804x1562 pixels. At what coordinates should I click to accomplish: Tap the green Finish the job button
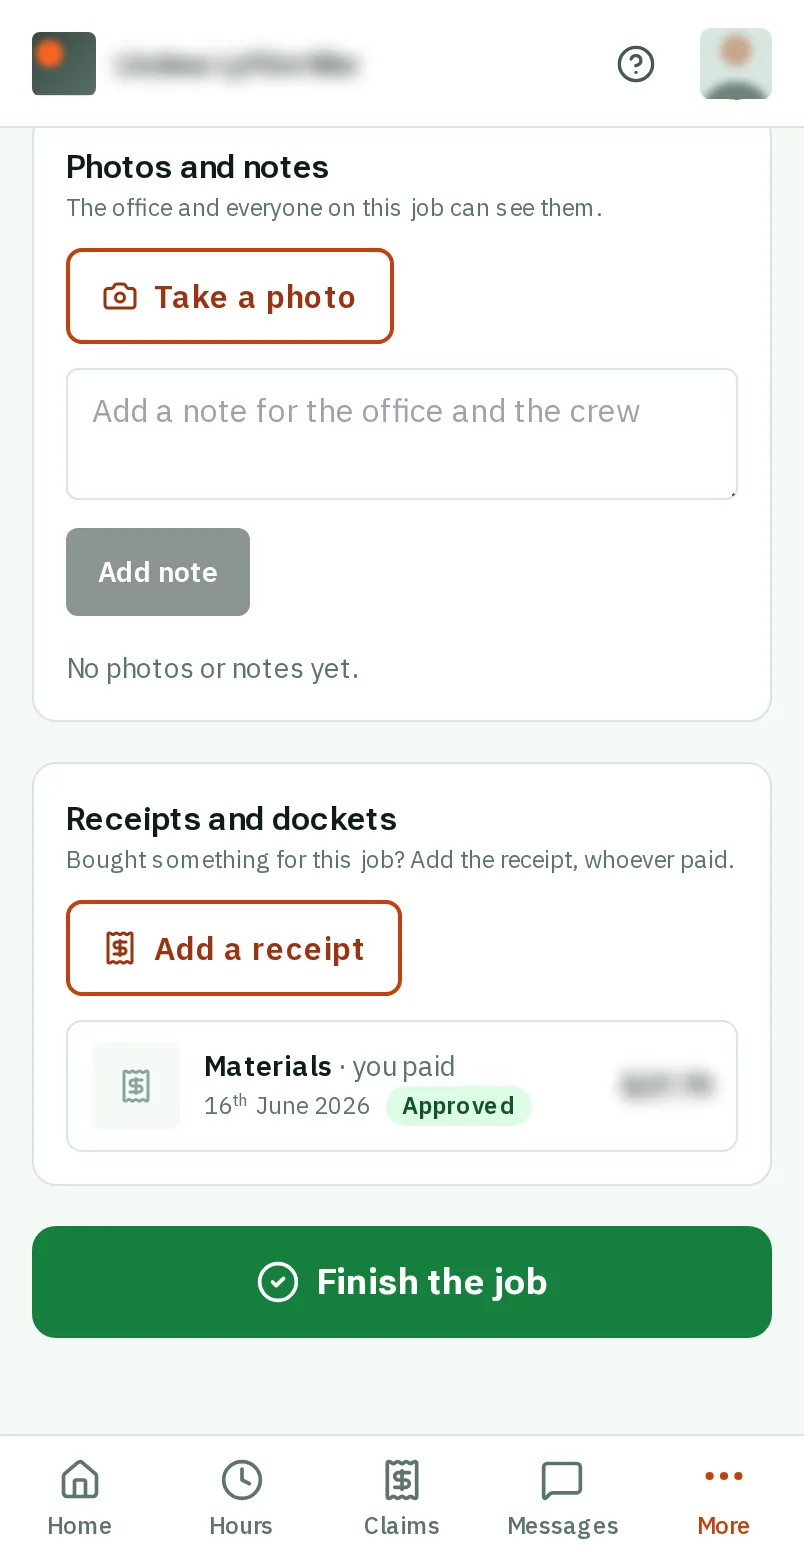[402, 1282]
